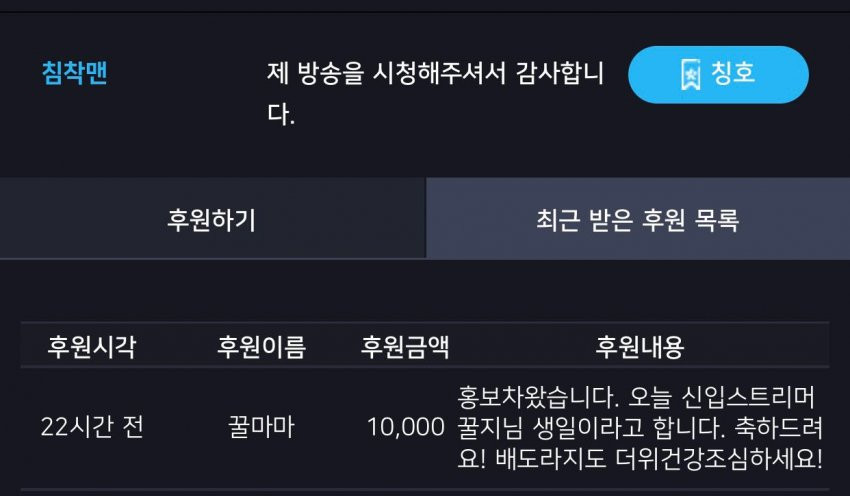Click the 후원이름 column header
This screenshot has width=850, height=496.
coord(261,346)
